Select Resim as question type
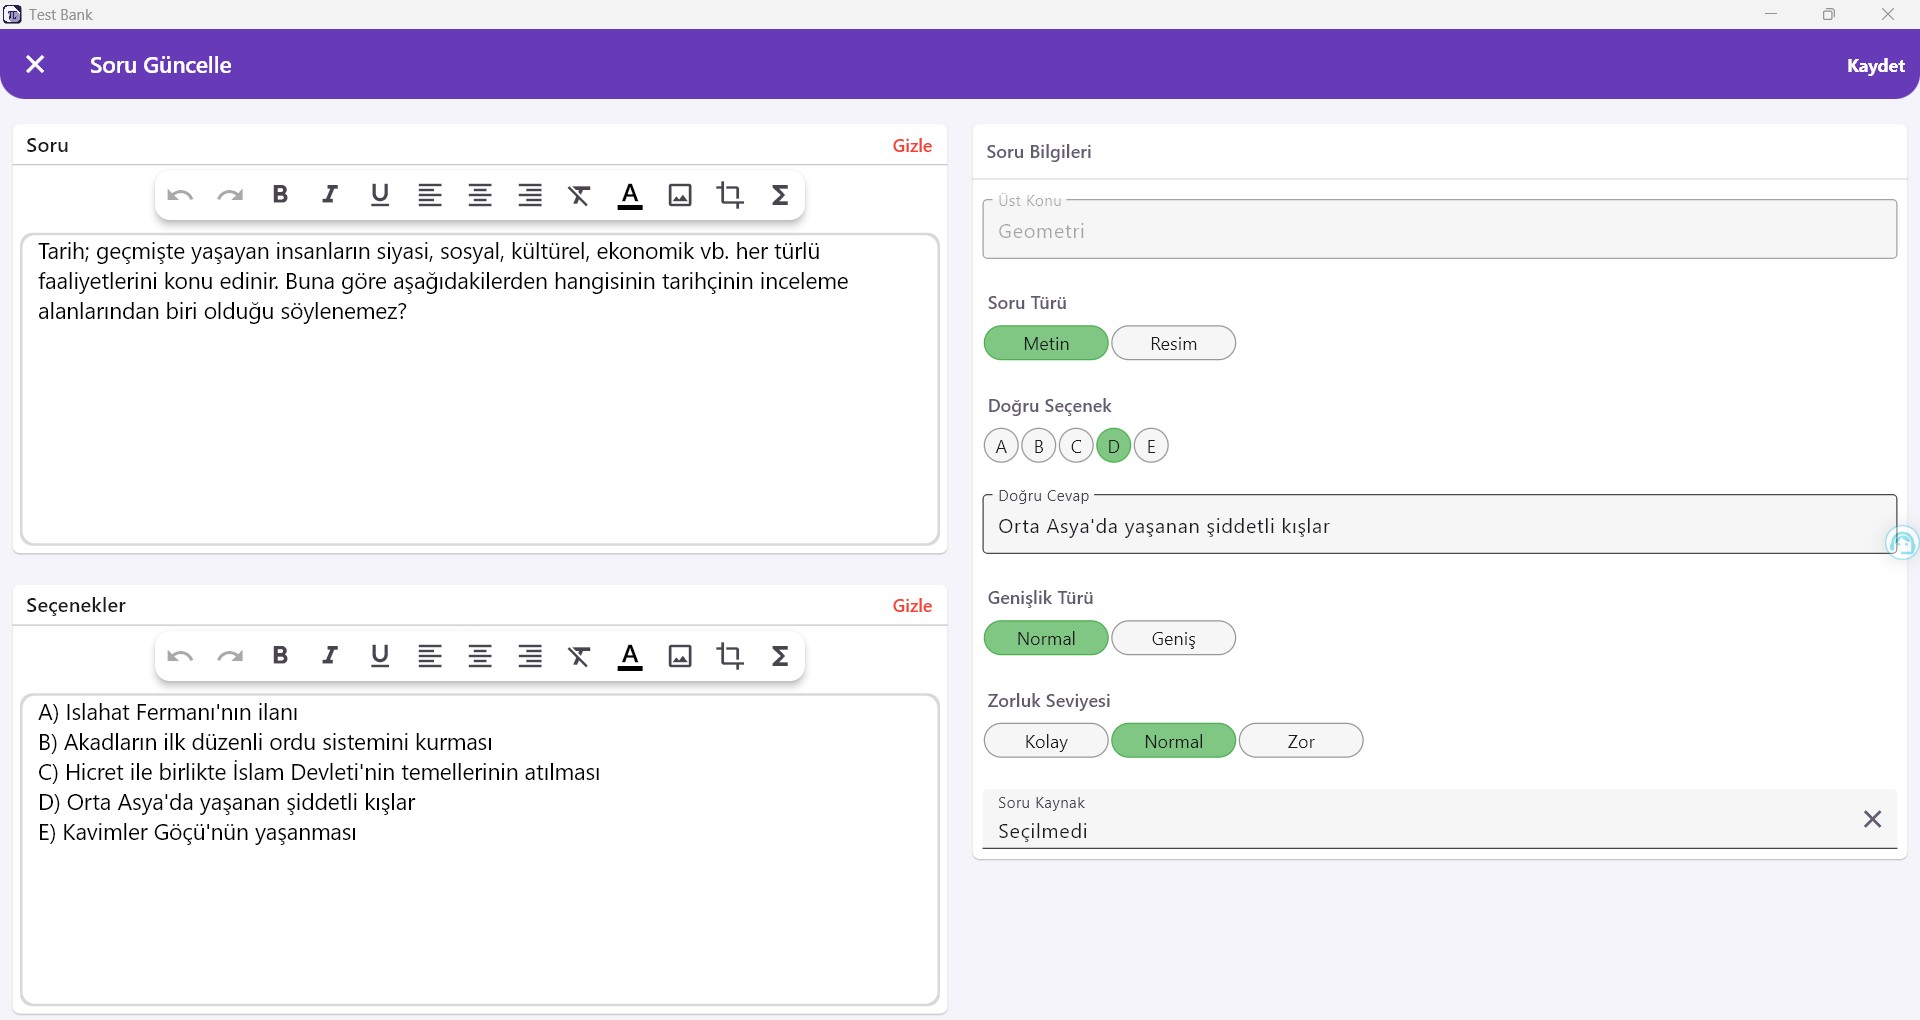Viewport: 1920px width, 1020px height. coord(1173,343)
